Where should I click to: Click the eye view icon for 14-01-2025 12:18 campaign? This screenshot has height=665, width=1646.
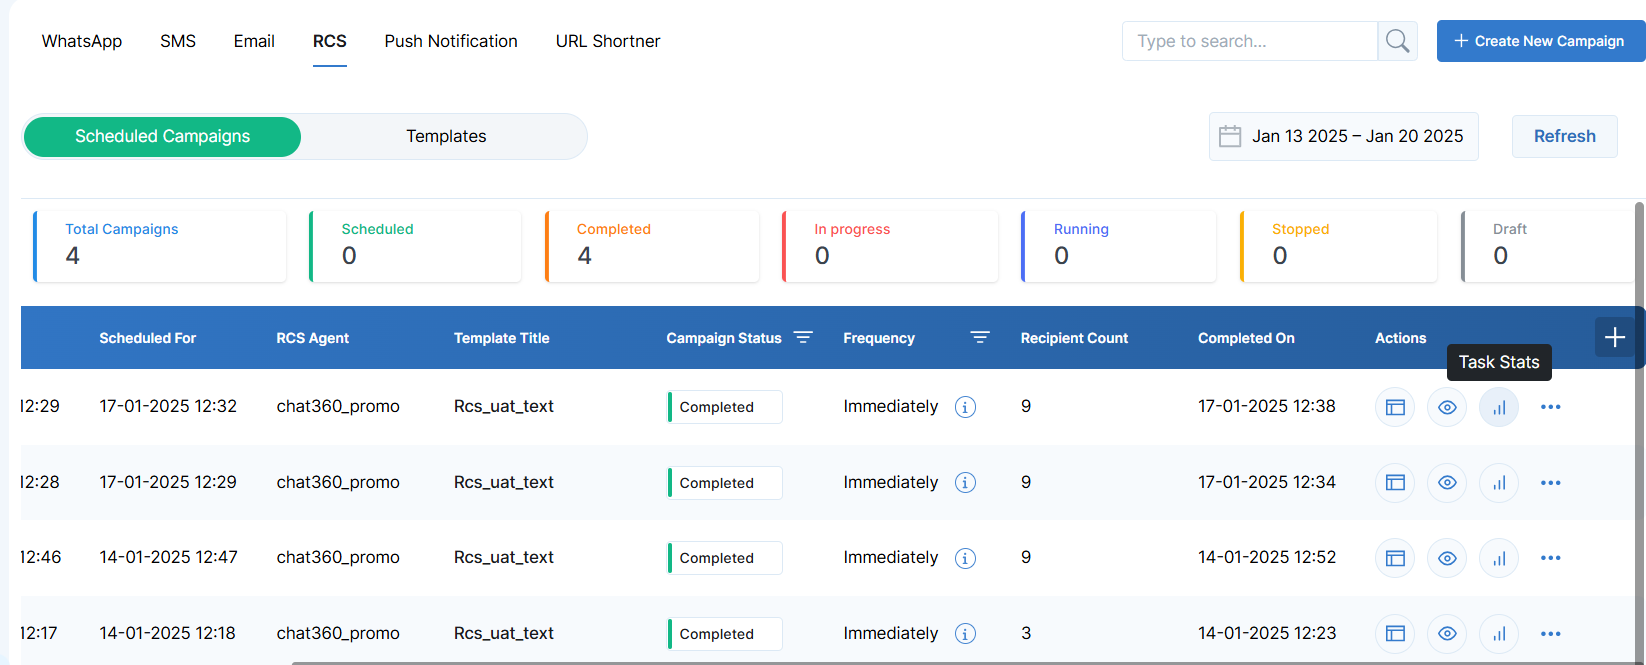coord(1447,634)
